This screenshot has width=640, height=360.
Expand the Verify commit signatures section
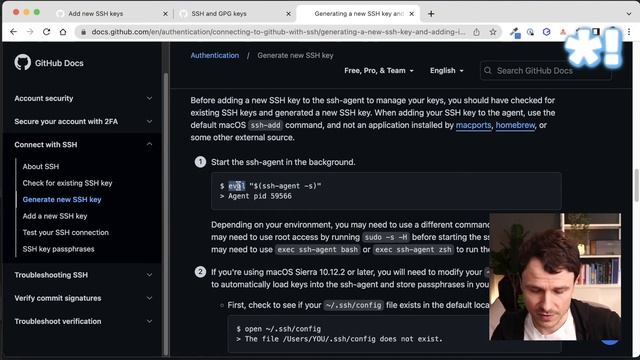coord(83,298)
